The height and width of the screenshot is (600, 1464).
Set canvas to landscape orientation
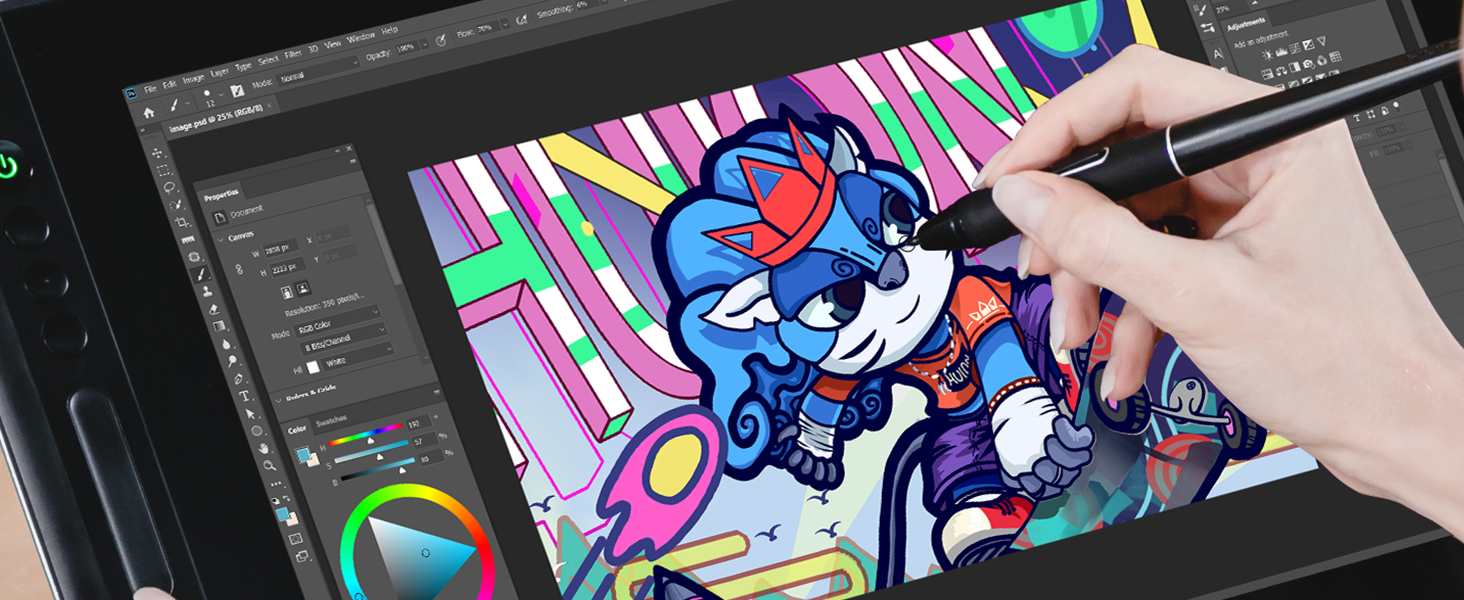(302, 289)
